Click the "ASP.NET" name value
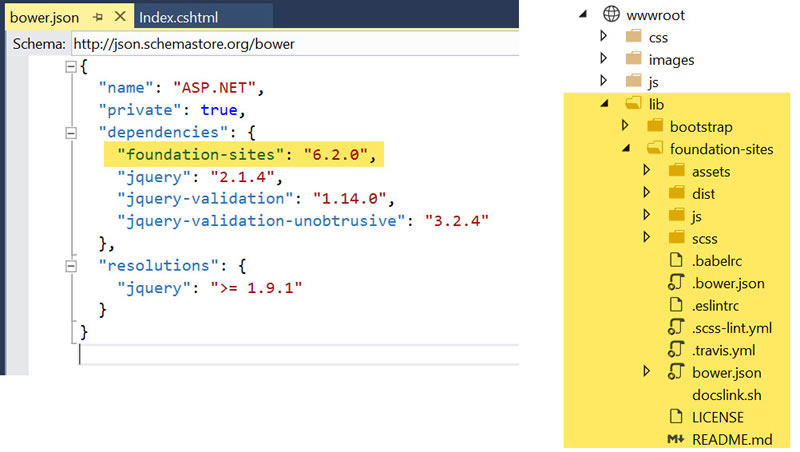Image resolution: width=800 pixels, height=452 pixels. [214, 88]
